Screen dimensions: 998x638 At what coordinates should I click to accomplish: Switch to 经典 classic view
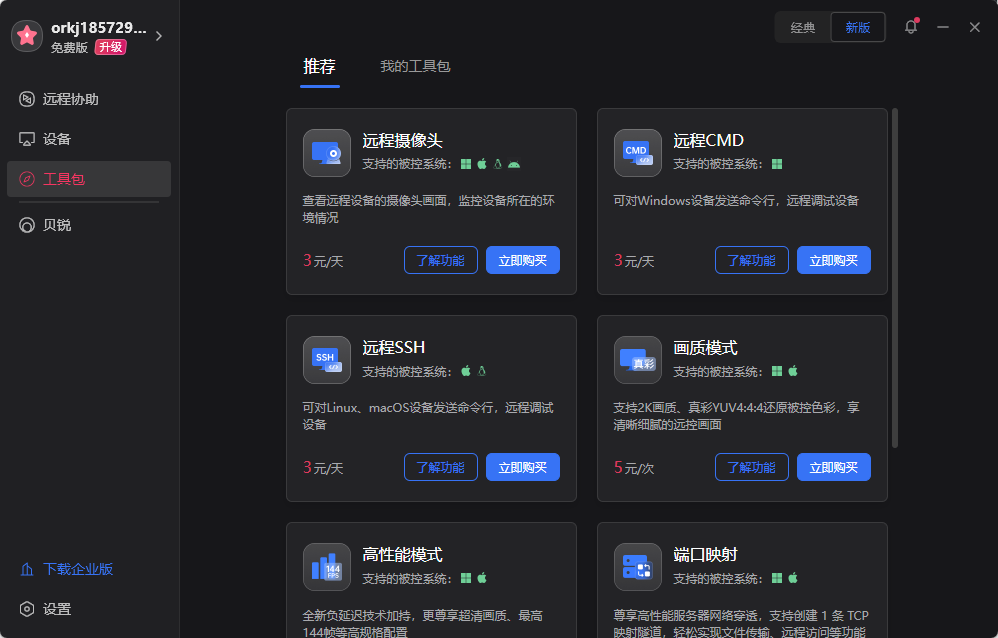click(x=802, y=27)
